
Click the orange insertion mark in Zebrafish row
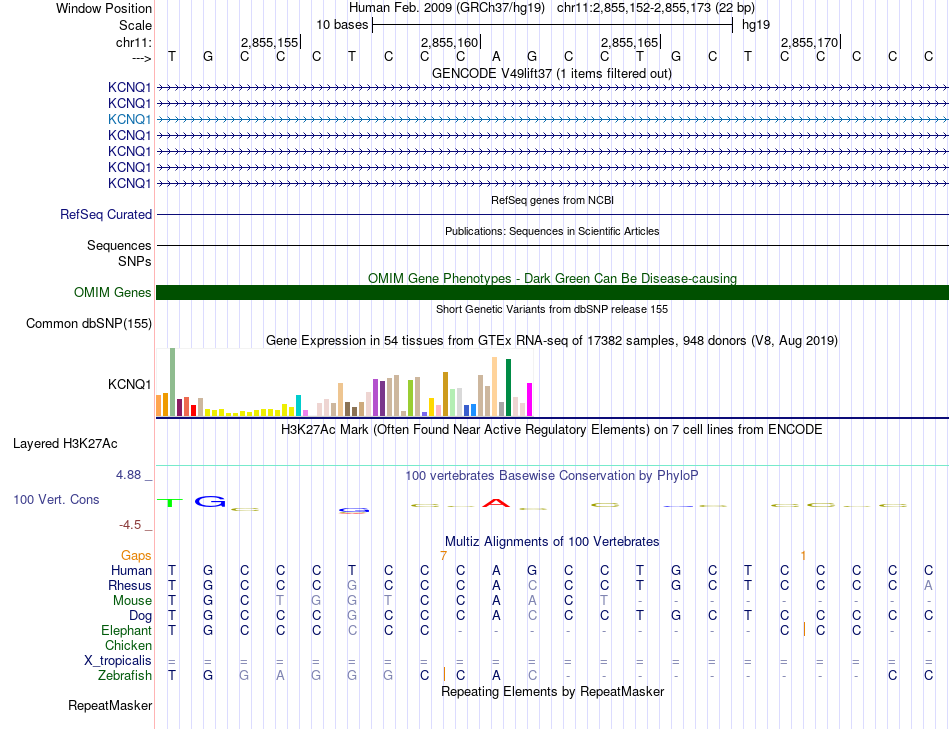click(x=444, y=674)
